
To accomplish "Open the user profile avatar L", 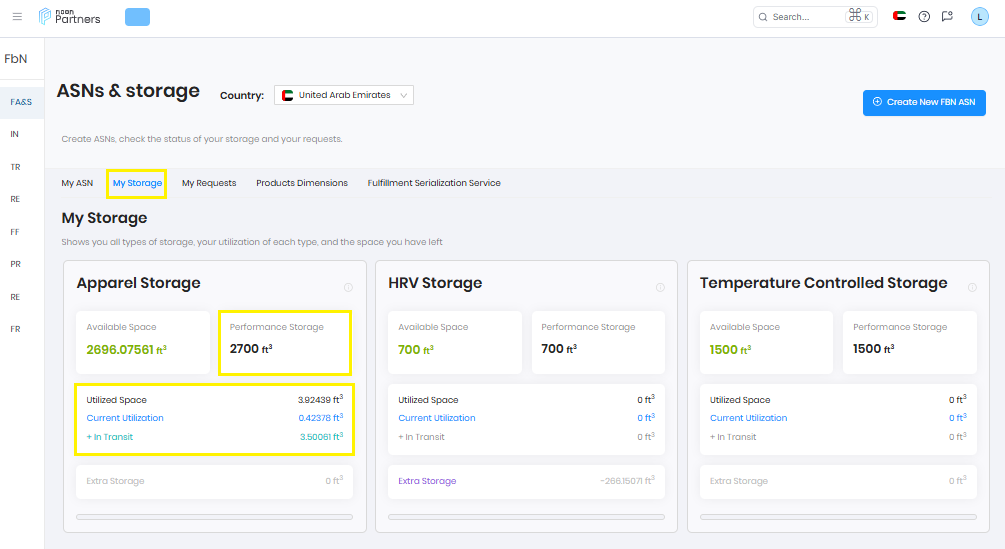I will (979, 17).
